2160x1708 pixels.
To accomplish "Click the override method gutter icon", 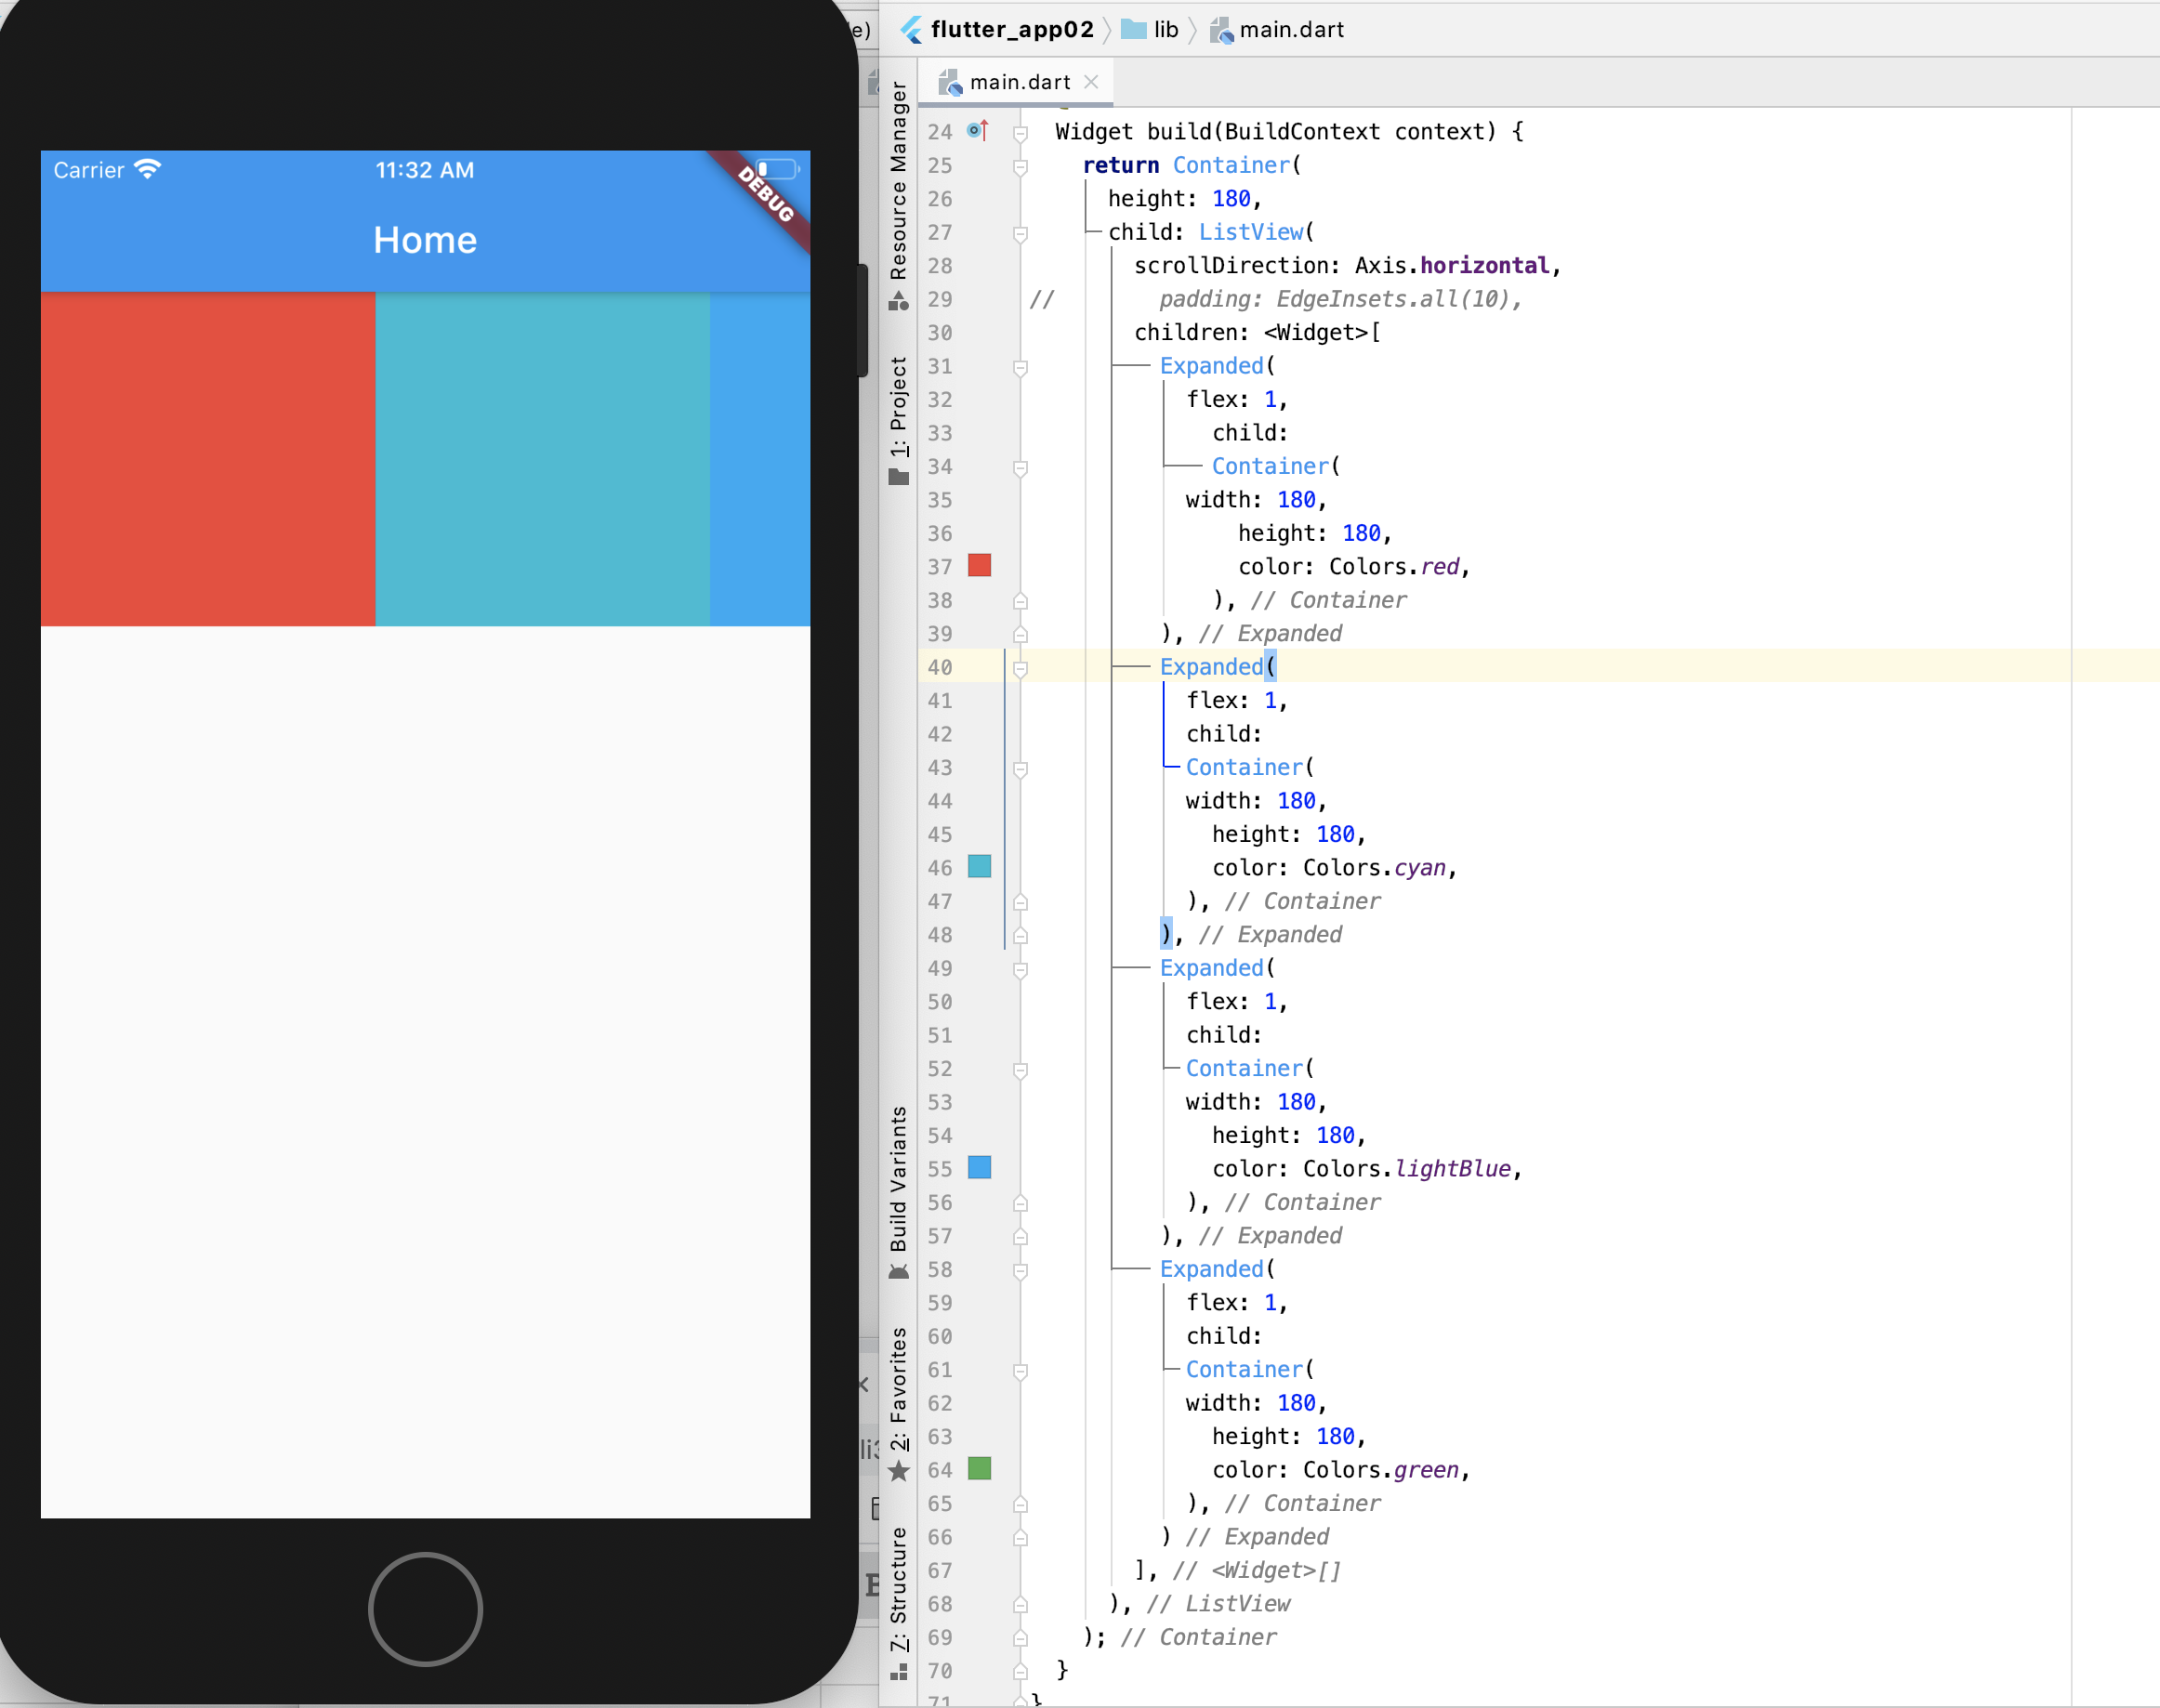I will [x=977, y=131].
